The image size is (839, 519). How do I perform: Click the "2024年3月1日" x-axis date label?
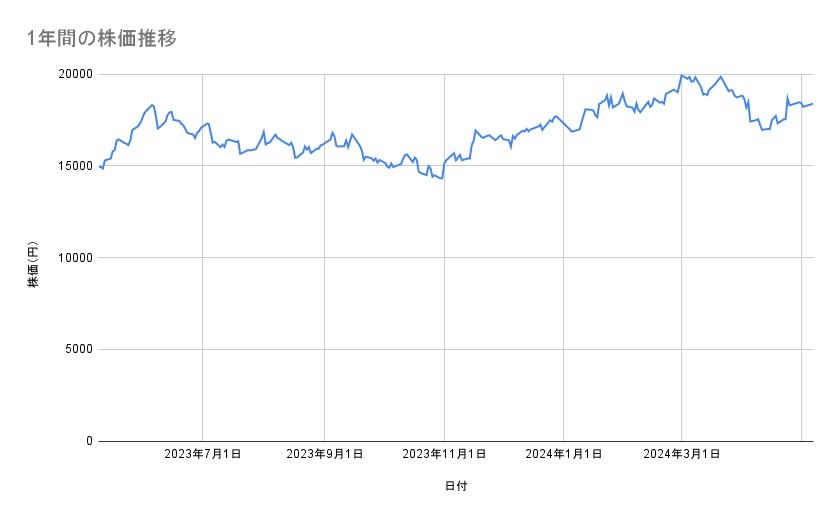pos(682,454)
